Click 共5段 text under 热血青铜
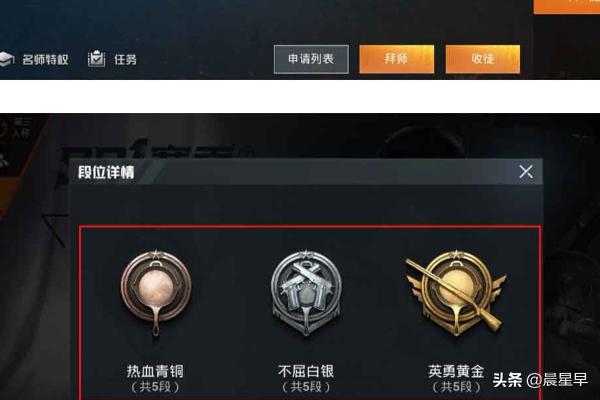 (x=155, y=387)
